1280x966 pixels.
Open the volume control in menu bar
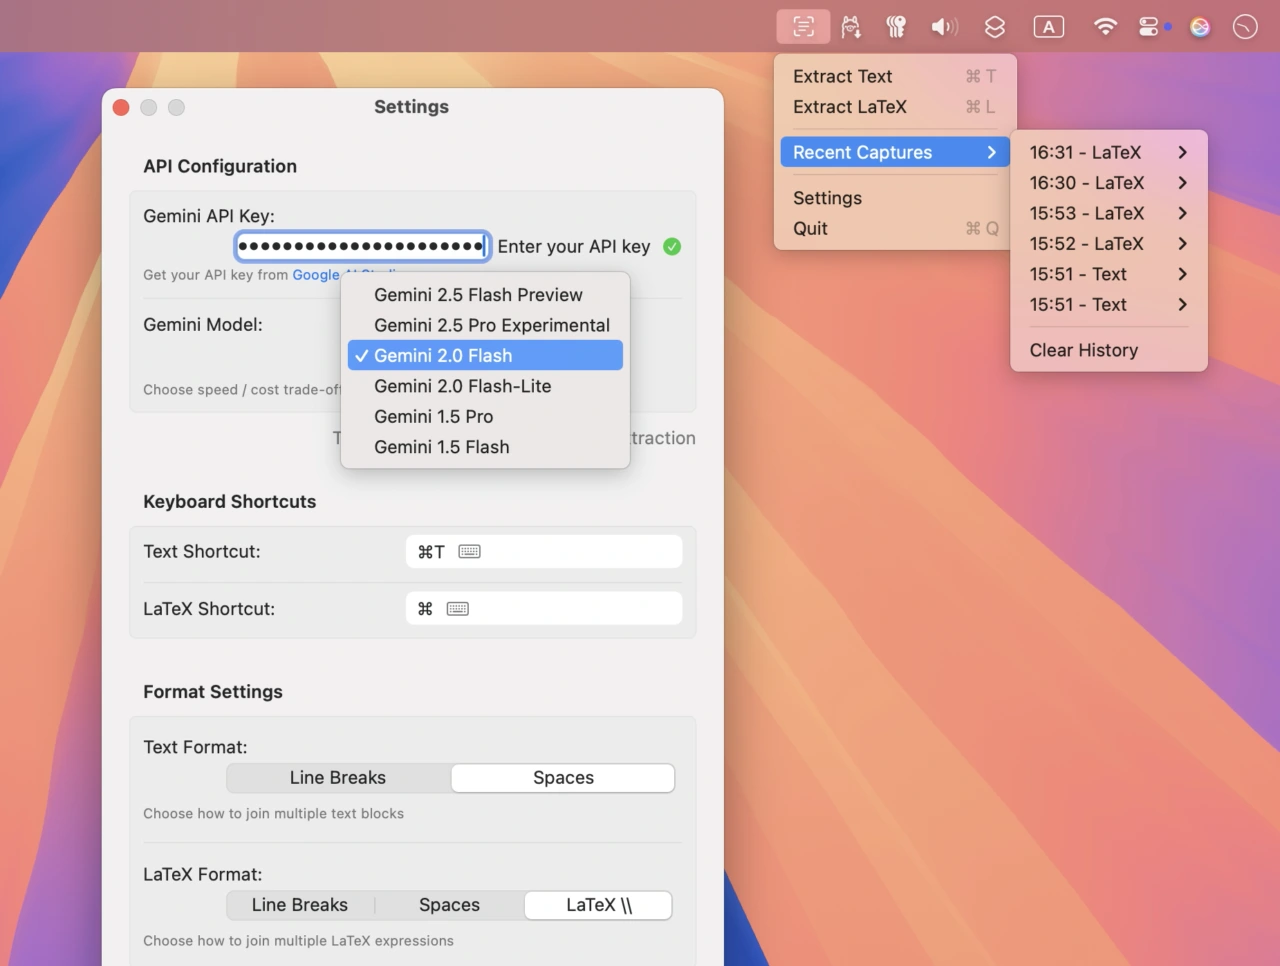click(x=944, y=27)
